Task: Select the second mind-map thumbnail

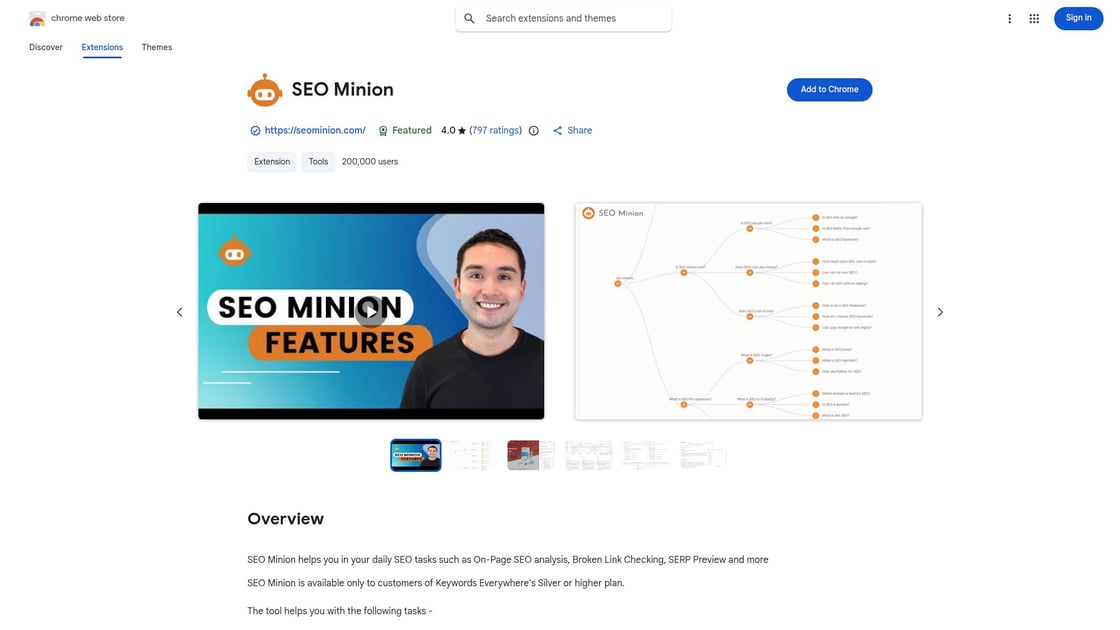Action: 473,455
